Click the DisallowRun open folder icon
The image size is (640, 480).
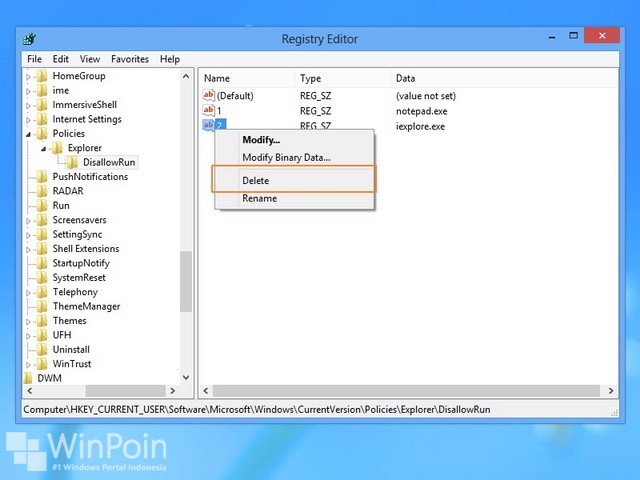tap(73, 162)
